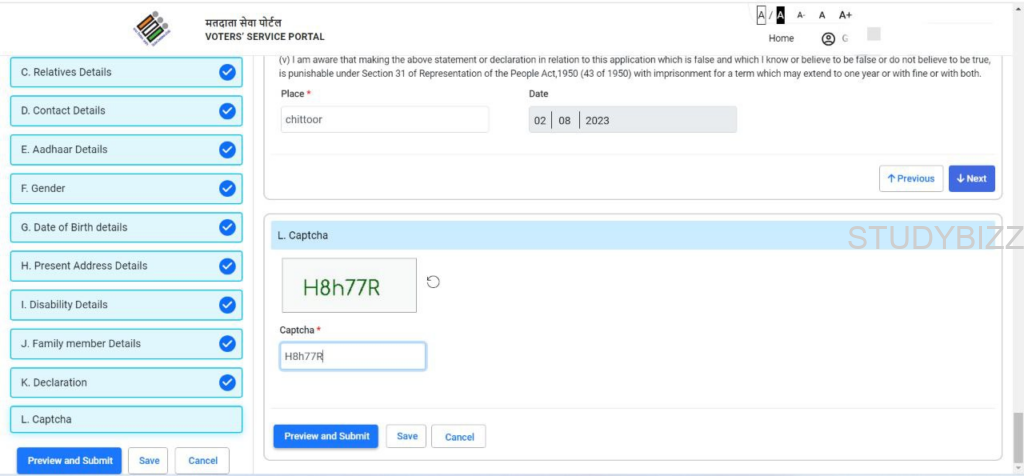Click the checkmark beside Declaration
1024x476 pixels.
point(227,382)
